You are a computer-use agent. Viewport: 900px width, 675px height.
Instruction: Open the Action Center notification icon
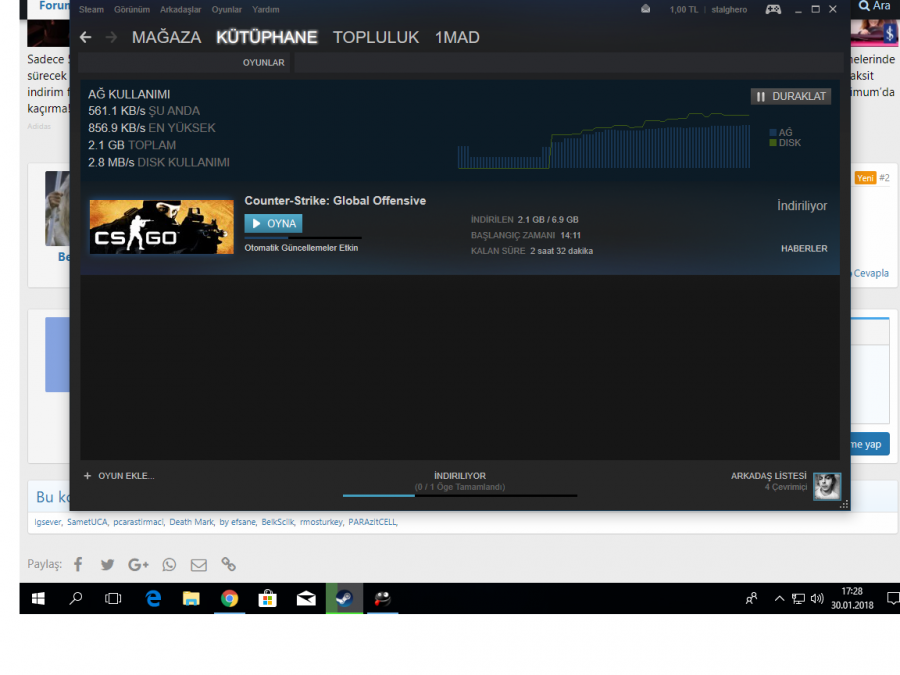pos(893,599)
